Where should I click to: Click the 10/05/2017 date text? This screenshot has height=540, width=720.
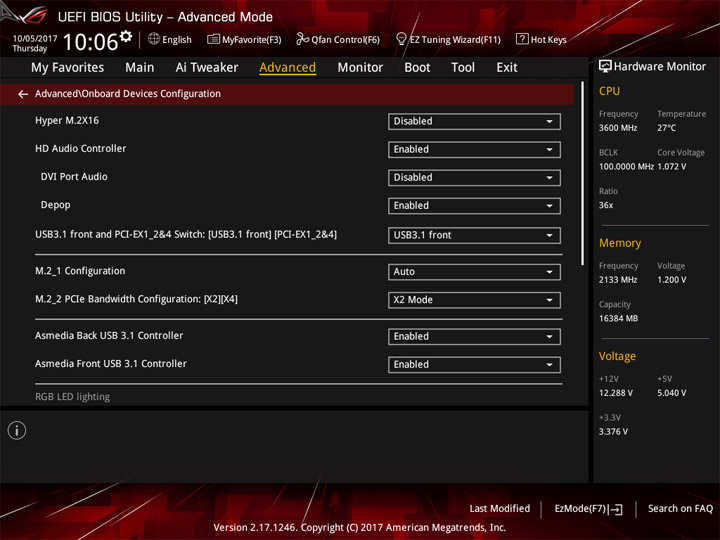coord(35,38)
